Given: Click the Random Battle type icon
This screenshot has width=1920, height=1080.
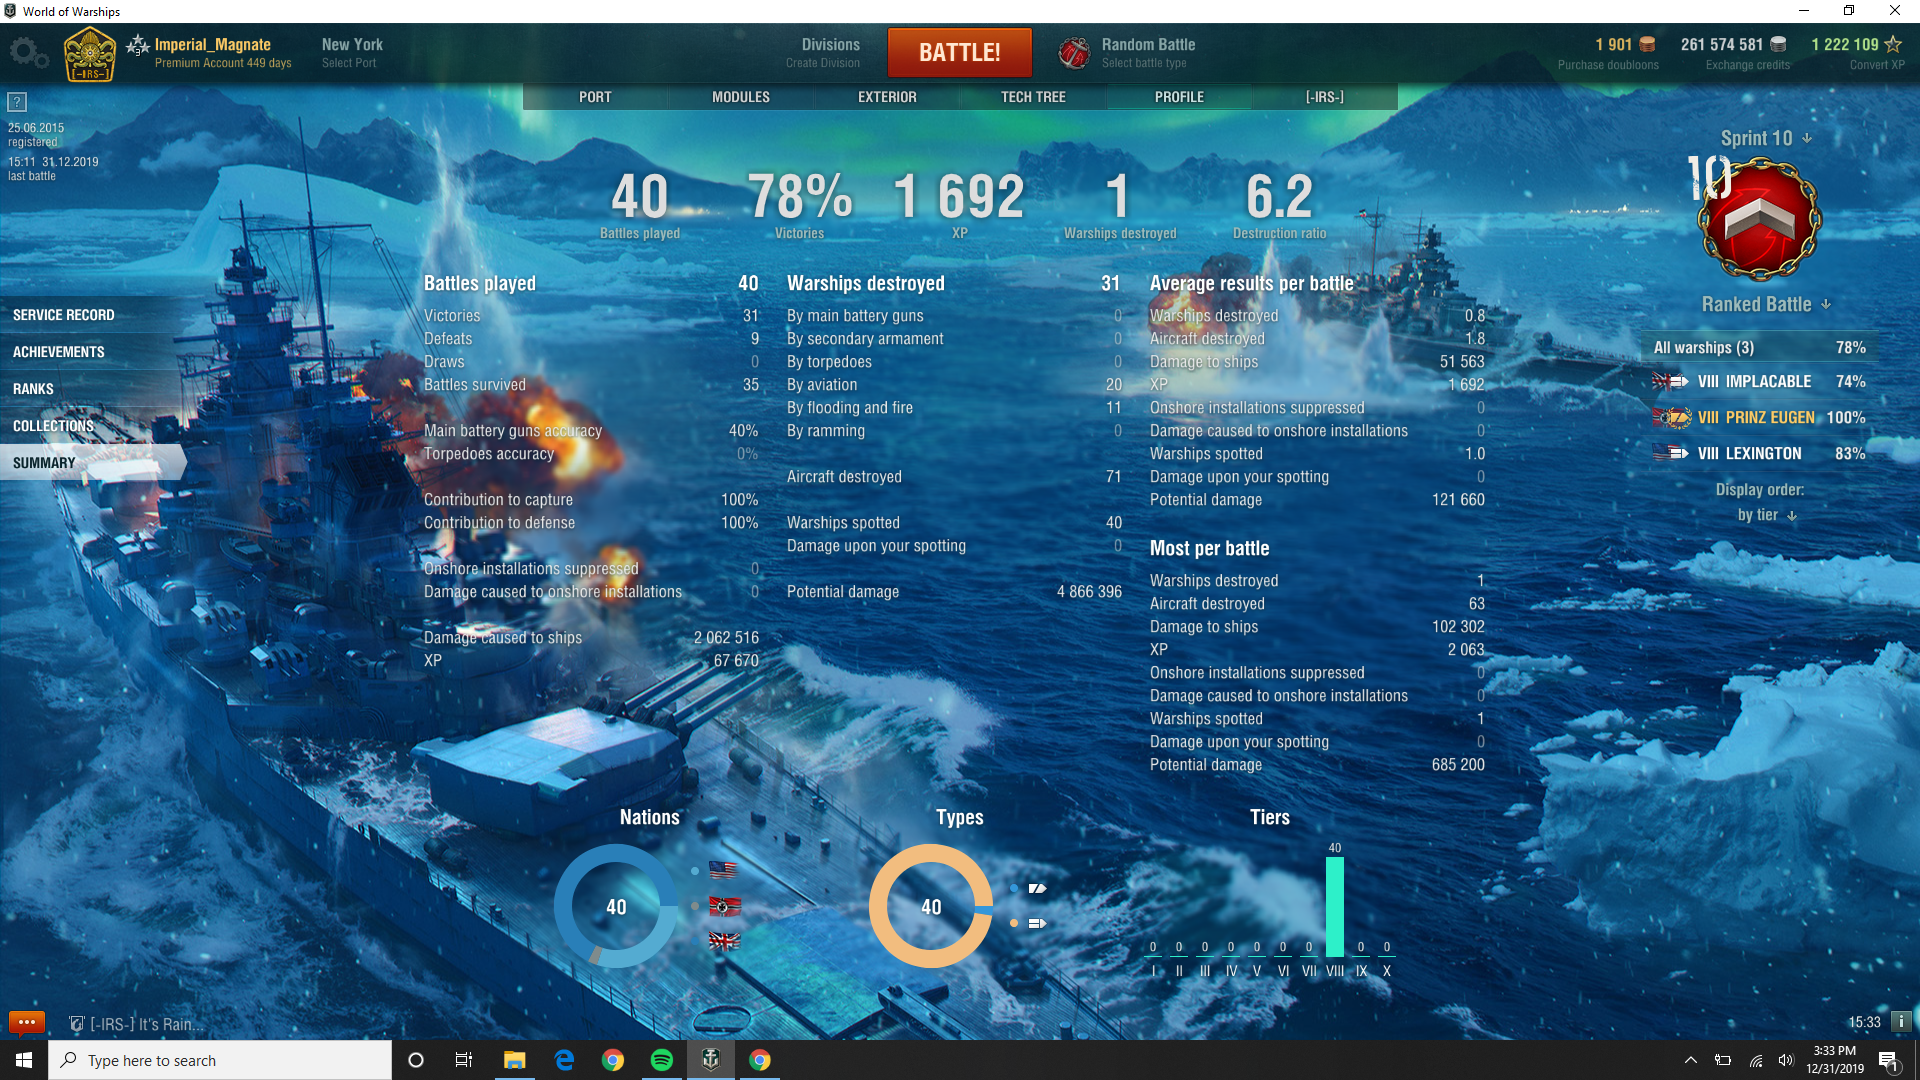Looking at the screenshot, I should click(1074, 53).
